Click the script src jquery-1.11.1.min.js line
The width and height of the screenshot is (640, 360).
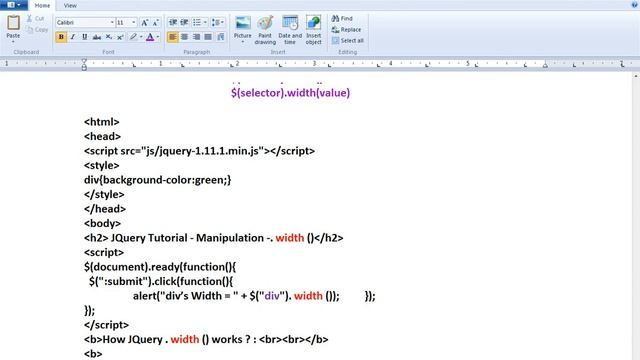199,151
